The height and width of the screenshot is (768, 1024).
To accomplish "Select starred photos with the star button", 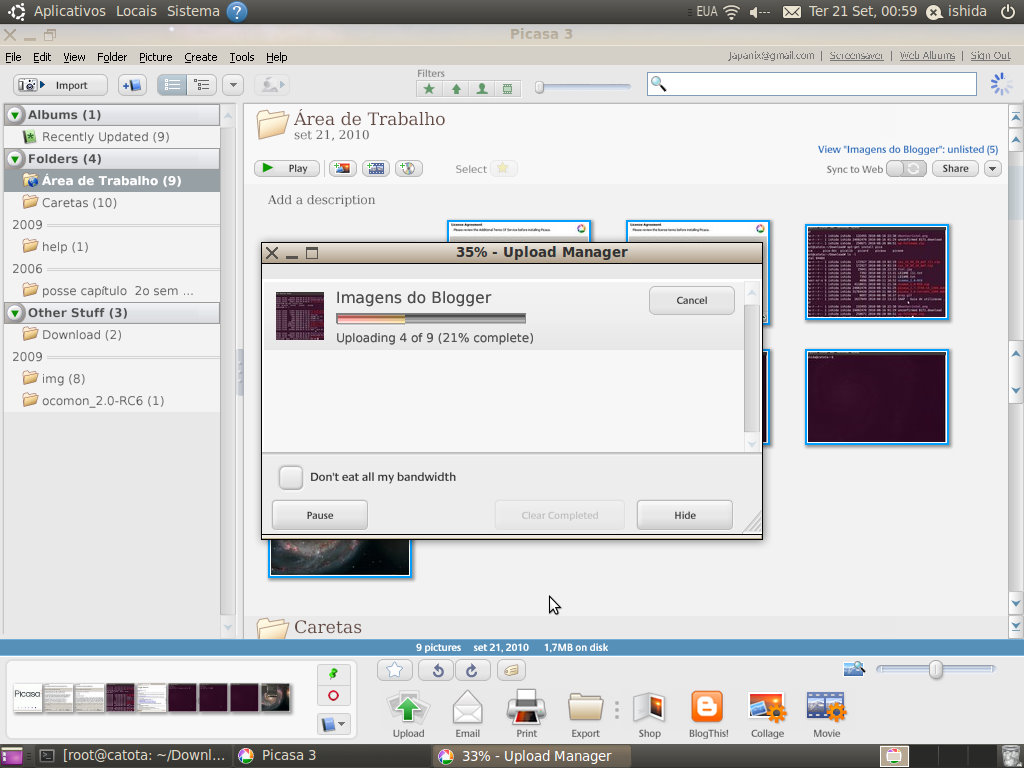I will (503, 168).
